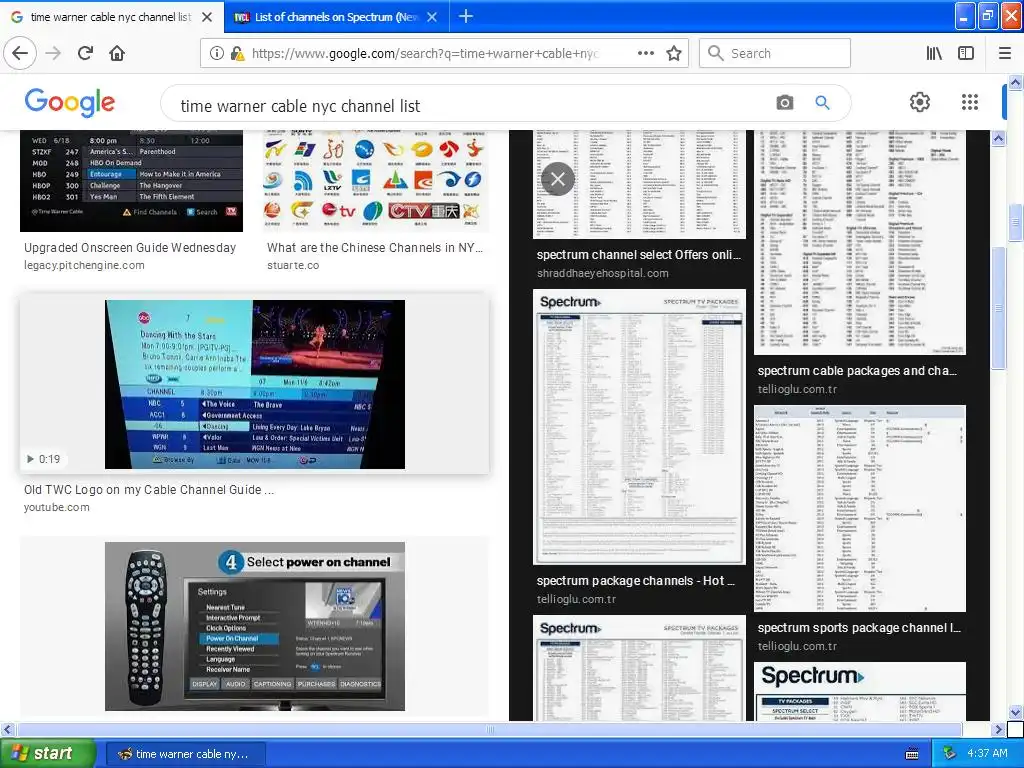
Task: Click horizontal scrollbar left arrow
Action: 7,729
